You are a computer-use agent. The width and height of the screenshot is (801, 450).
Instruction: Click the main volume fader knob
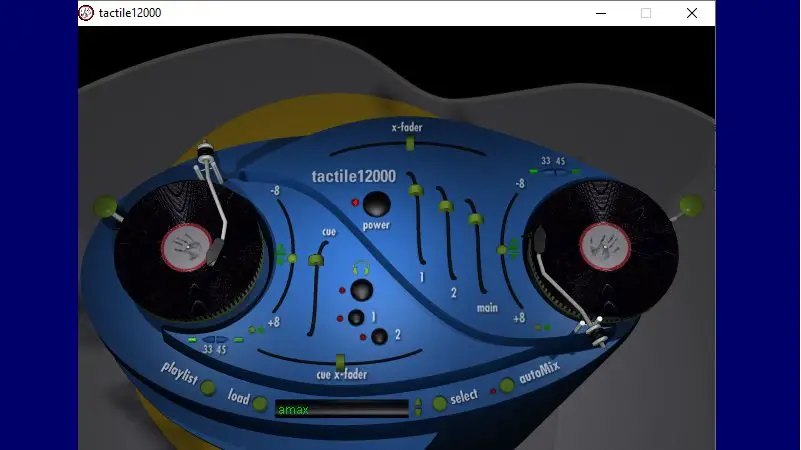[476, 219]
